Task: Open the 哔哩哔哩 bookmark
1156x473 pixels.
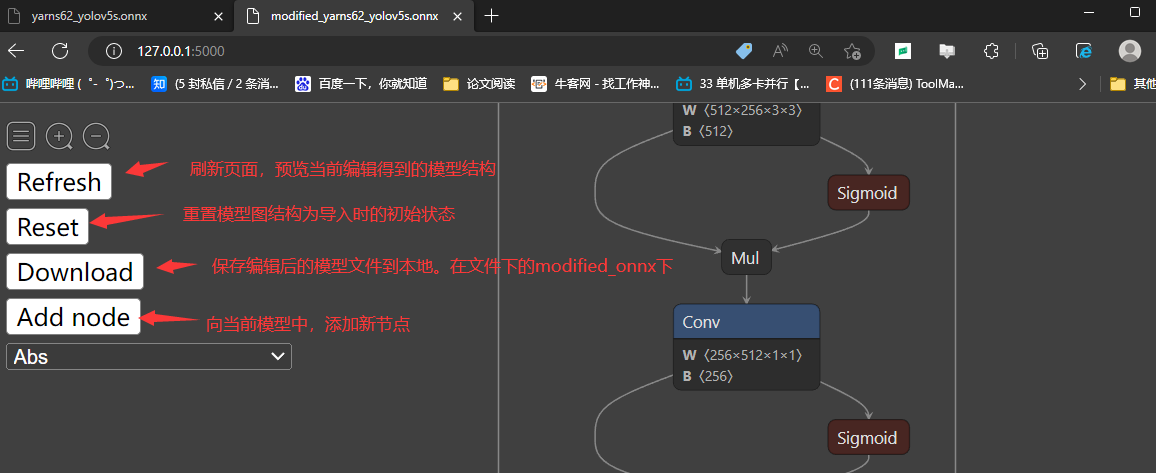Action: pos(69,83)
